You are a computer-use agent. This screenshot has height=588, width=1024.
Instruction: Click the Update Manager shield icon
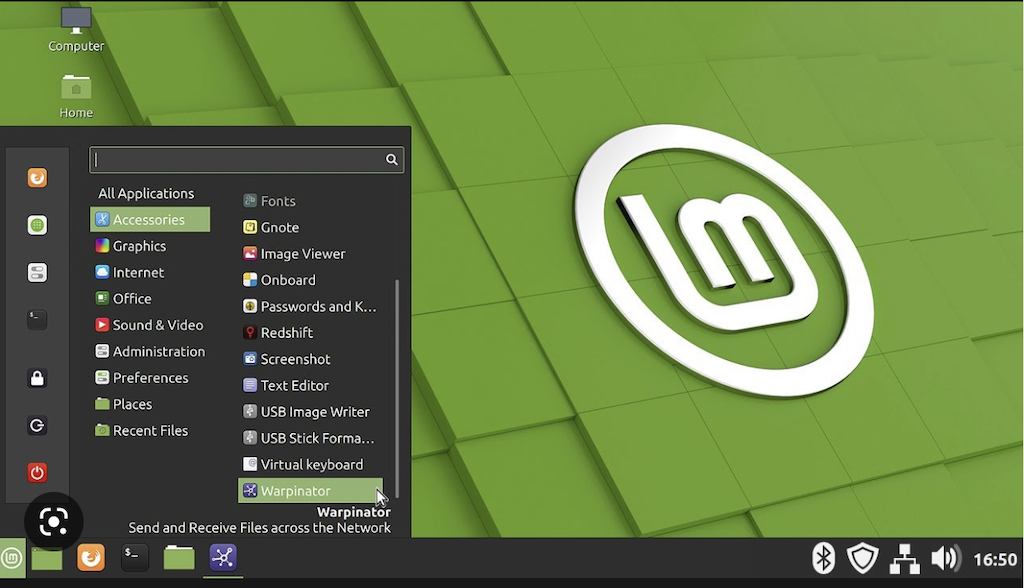(x=862, y=558)
